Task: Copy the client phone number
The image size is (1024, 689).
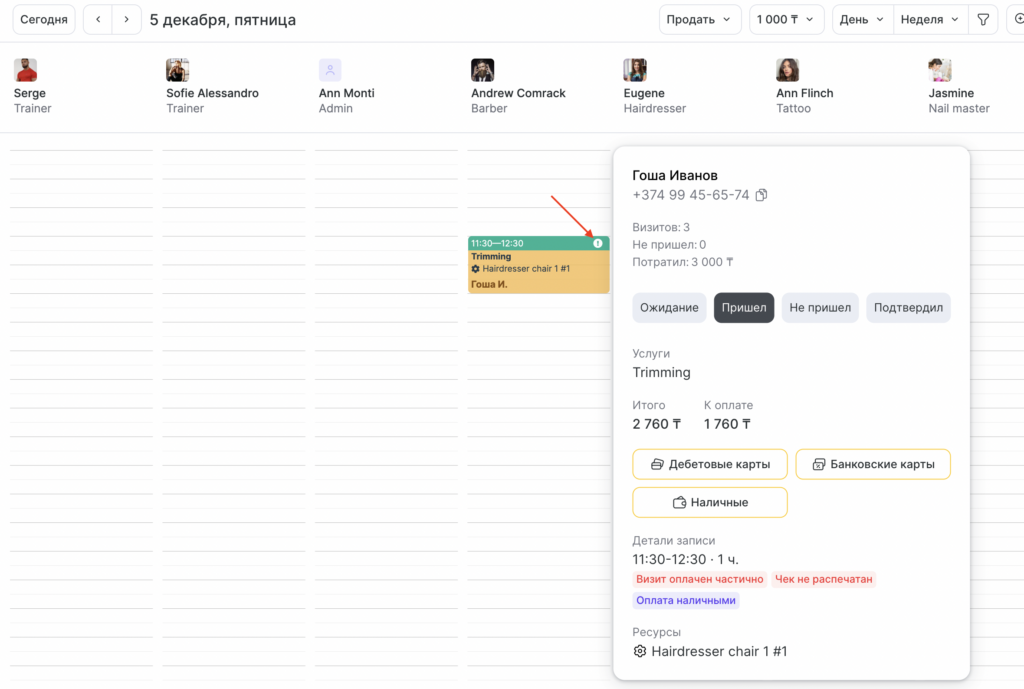Action: (761, 195)
